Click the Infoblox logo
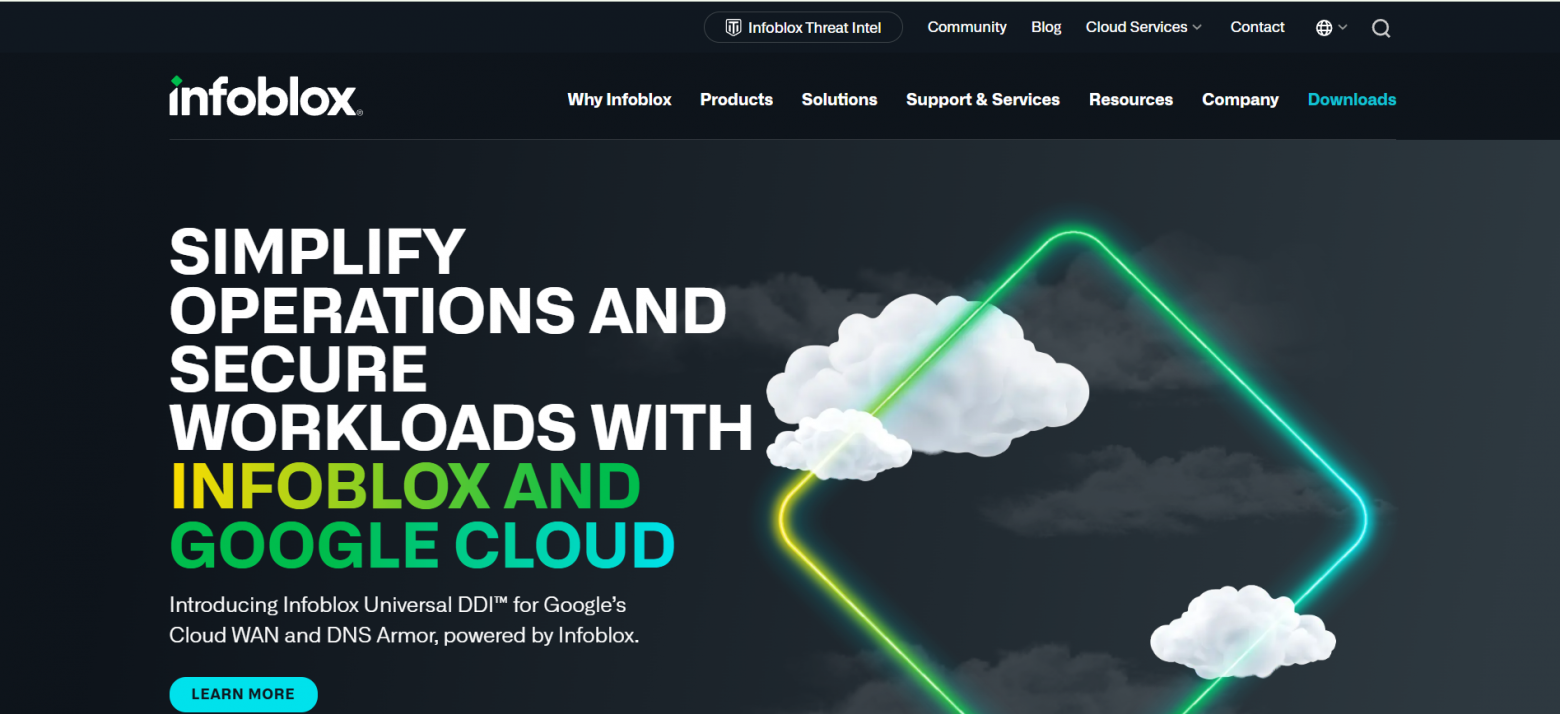This screenshot has width=1560, height=714. (266, 97)
